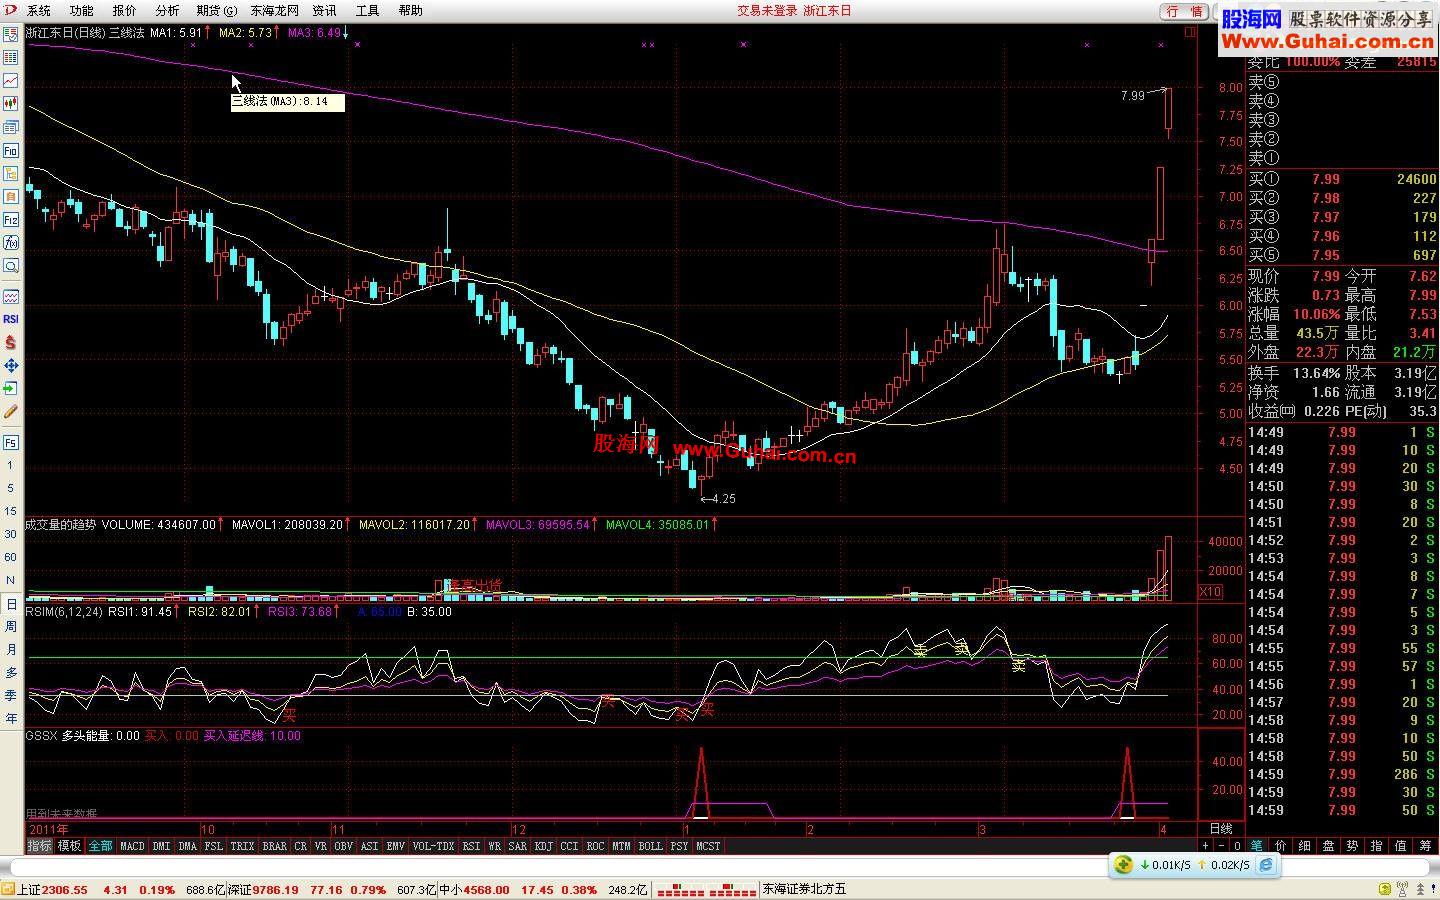Switch to the KDJ indicator tab

coord(543,846)
